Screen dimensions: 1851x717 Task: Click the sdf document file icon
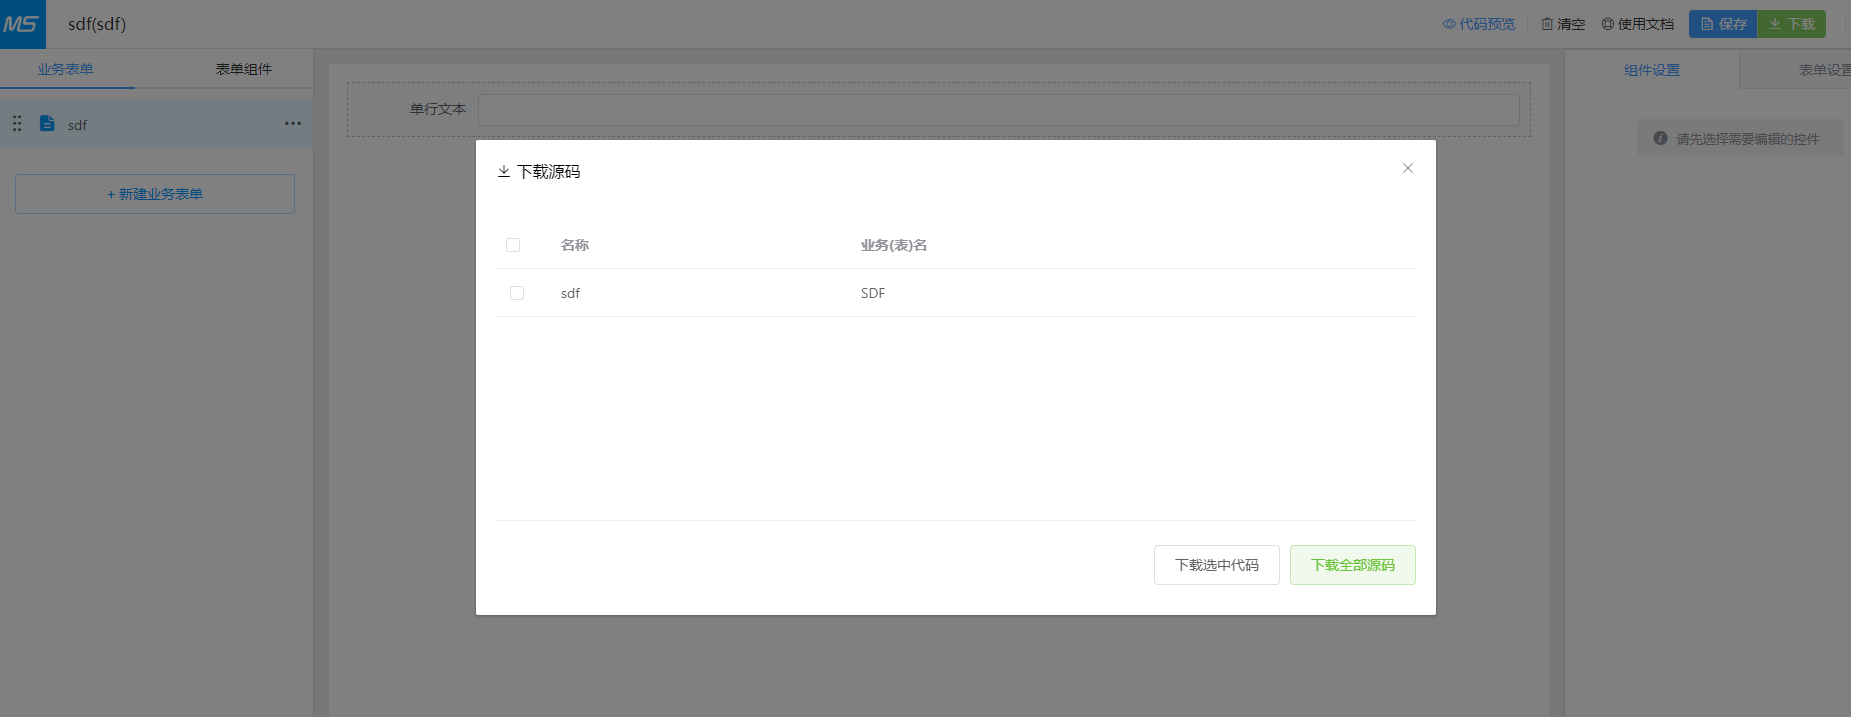(x=47, y=123)
